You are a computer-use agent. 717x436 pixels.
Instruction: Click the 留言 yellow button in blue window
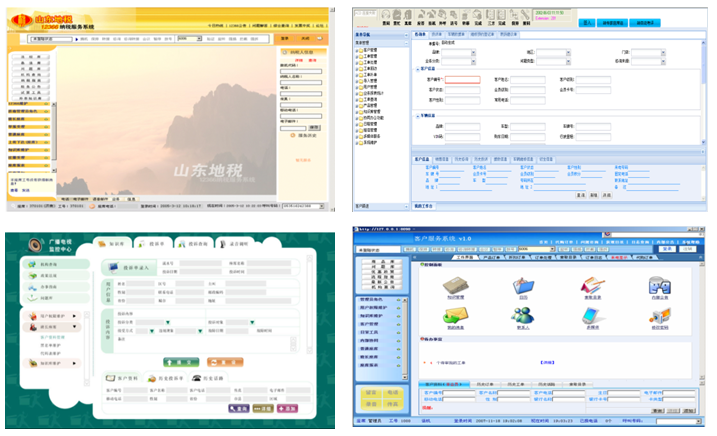click(x=371, y=393)
